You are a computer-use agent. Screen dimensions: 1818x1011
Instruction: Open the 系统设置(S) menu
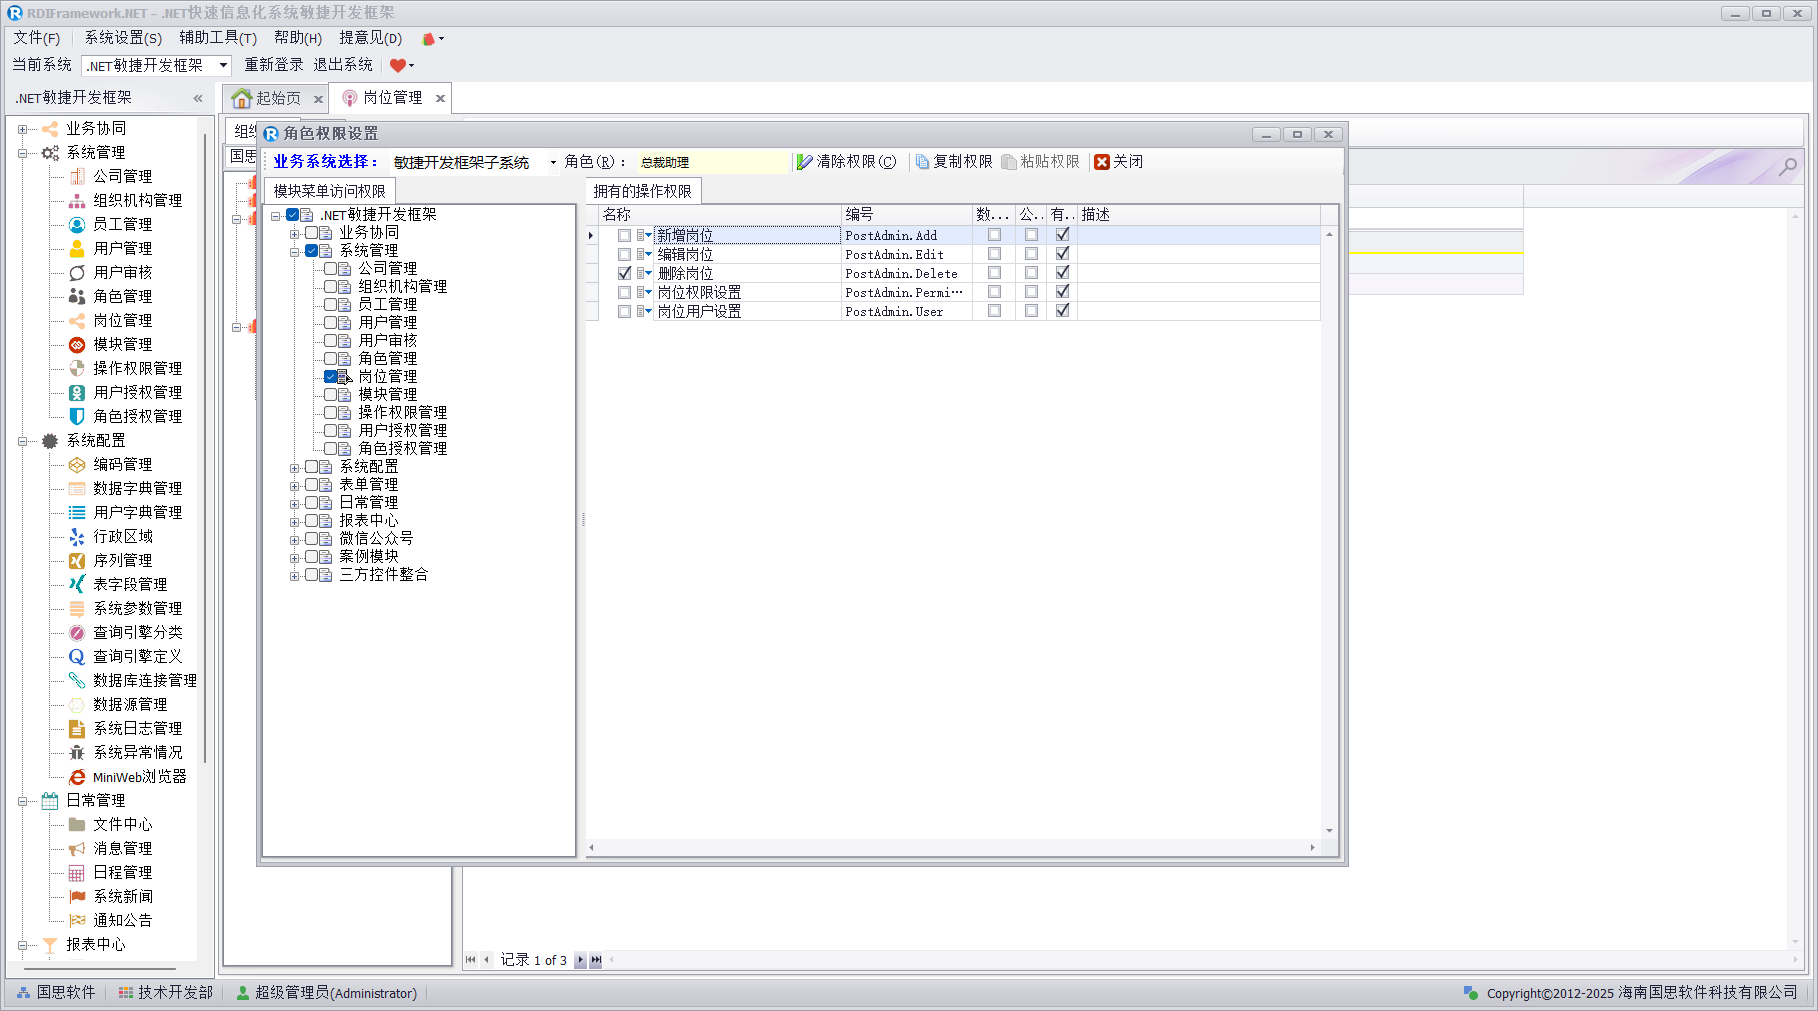(x=122, y=38)
